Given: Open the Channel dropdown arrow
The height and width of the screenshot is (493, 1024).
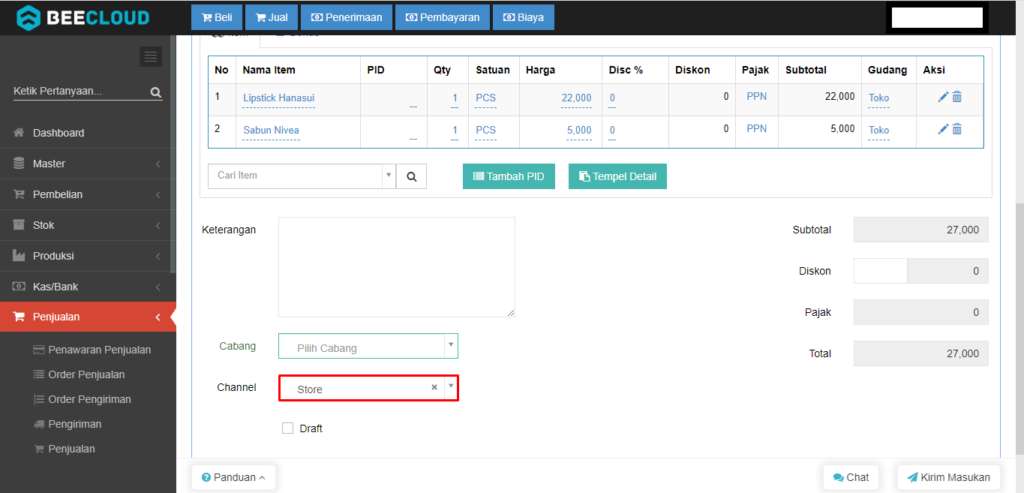Looking at the screenshot, I should pyautogui.click(x=451, y=387).
